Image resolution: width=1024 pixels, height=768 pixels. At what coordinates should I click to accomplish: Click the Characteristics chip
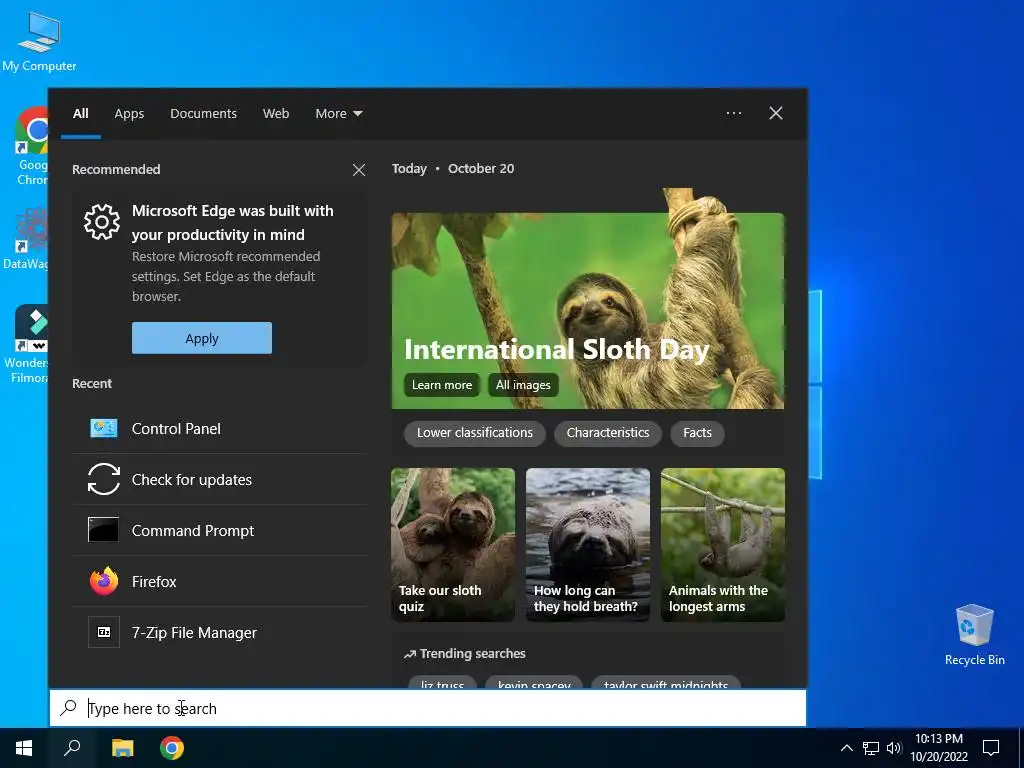coord(607,432)
